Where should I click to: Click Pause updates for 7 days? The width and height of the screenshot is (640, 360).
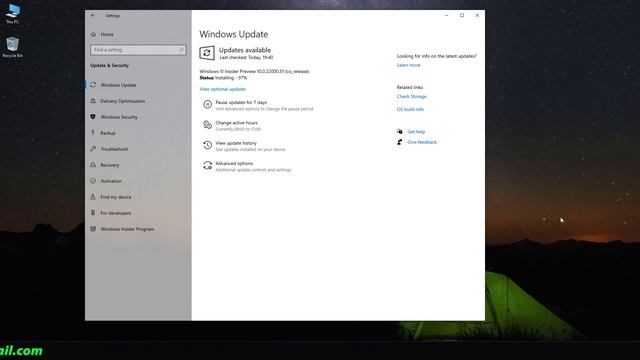241,102
